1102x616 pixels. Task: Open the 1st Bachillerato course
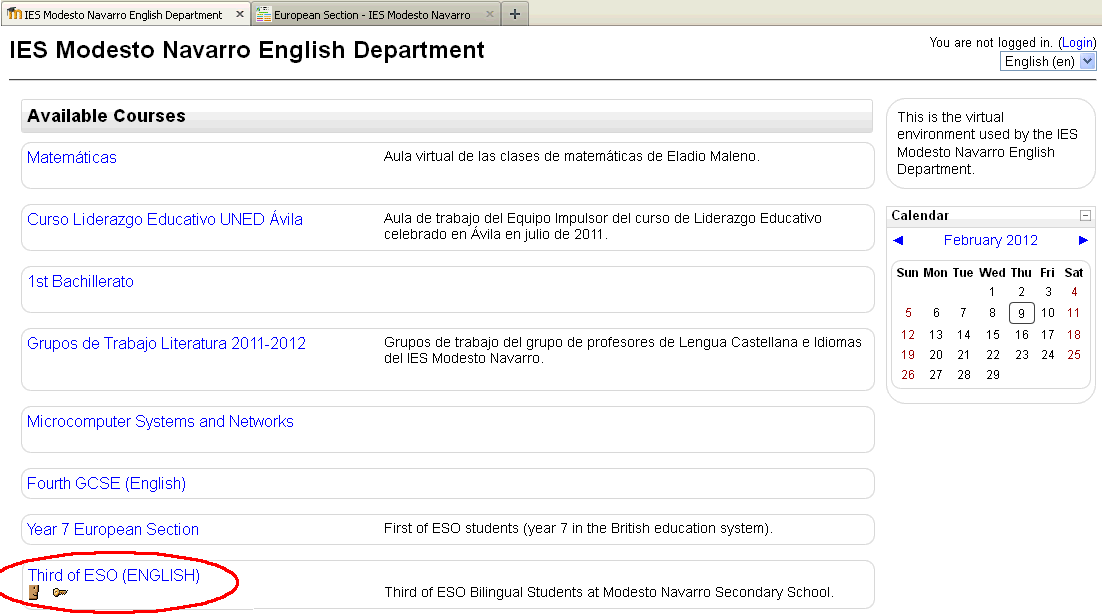(80, 281)
